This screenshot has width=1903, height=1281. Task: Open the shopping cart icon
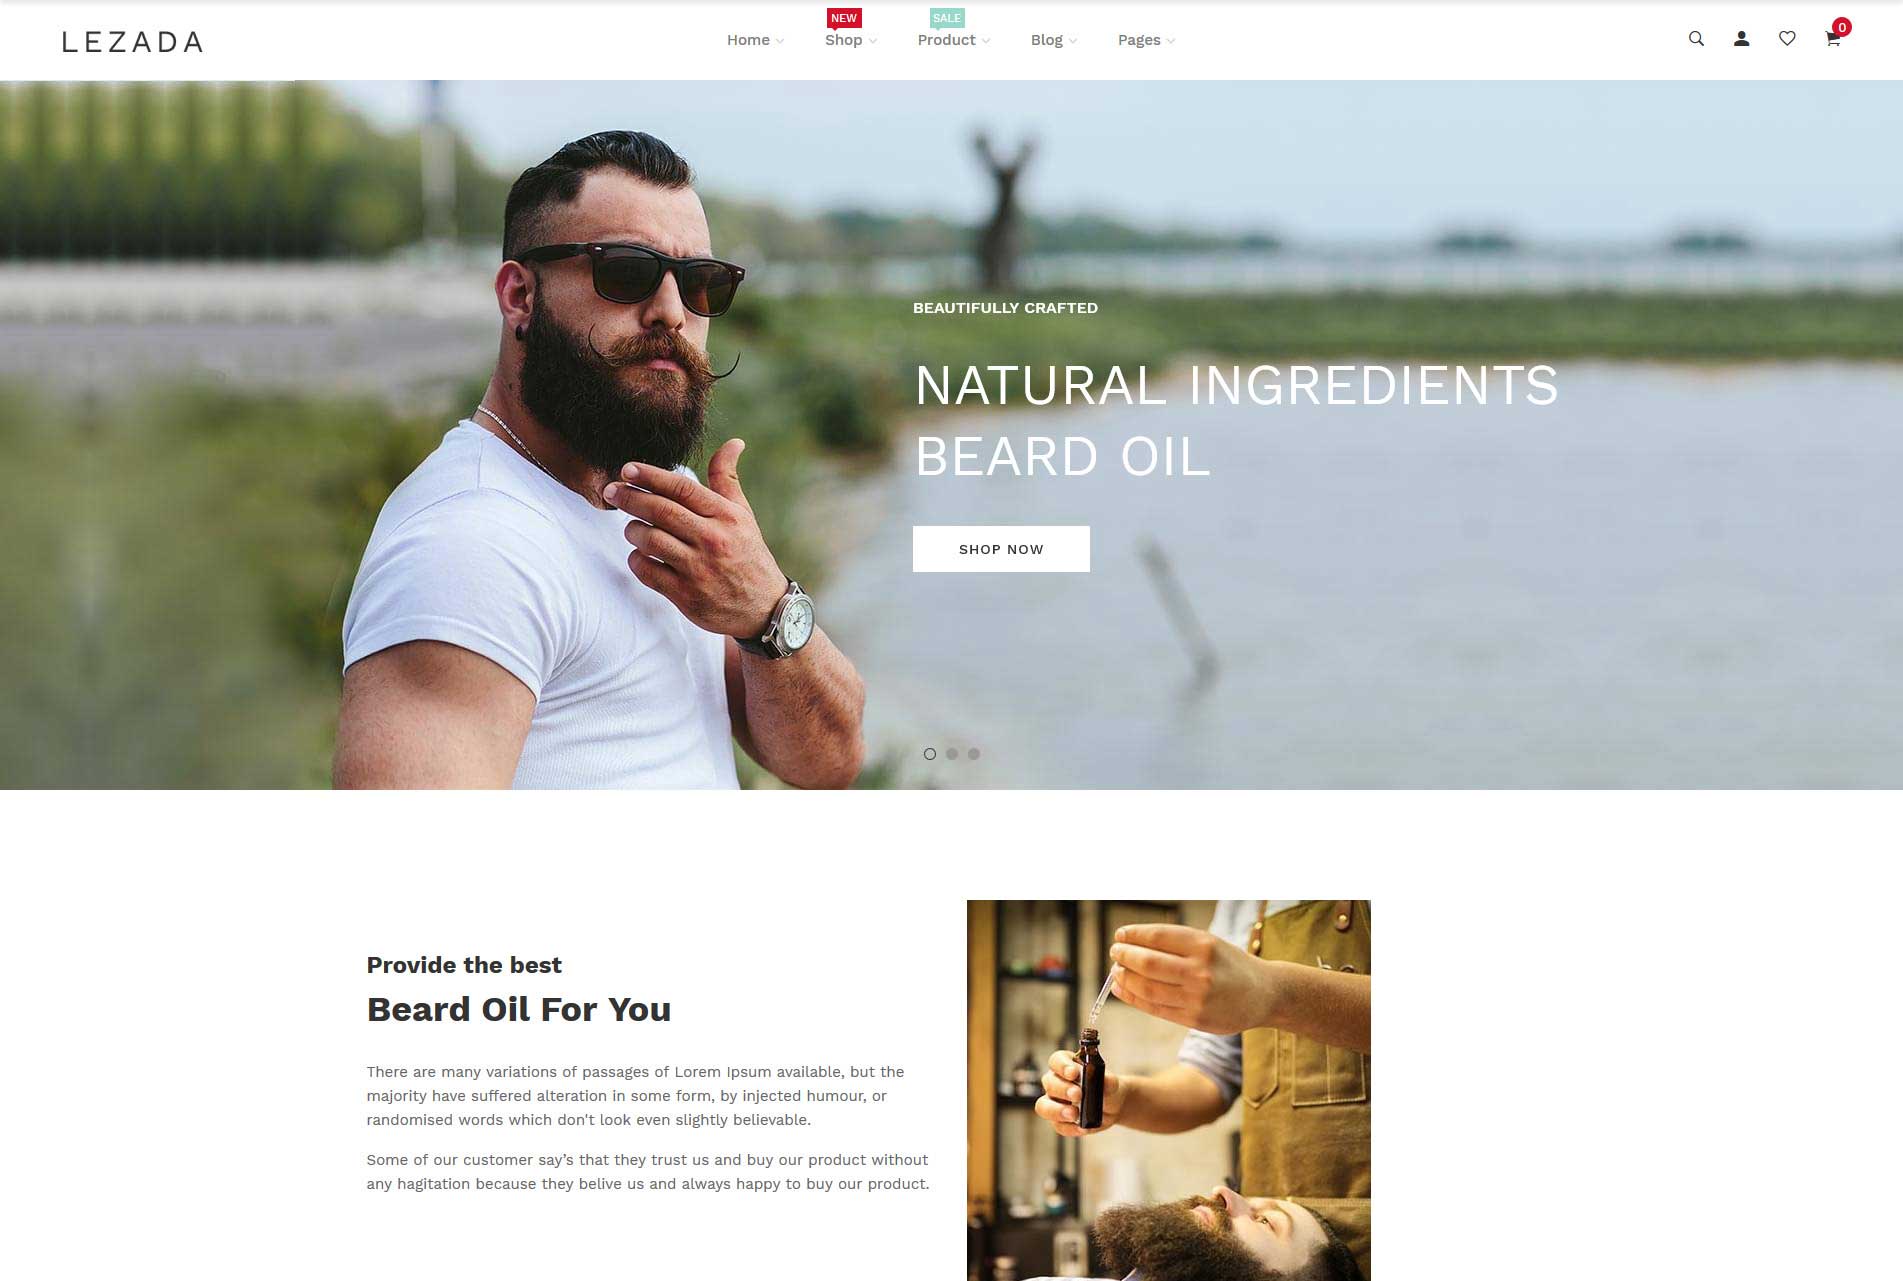[1832, 40]
